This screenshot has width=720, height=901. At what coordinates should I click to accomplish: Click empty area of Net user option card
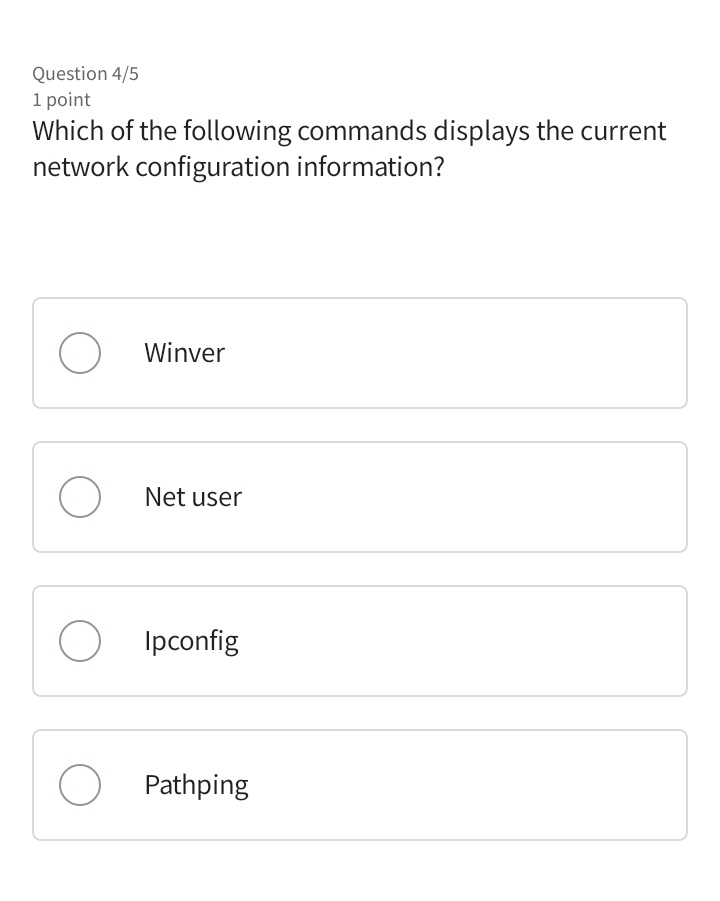tap(450, 497)
